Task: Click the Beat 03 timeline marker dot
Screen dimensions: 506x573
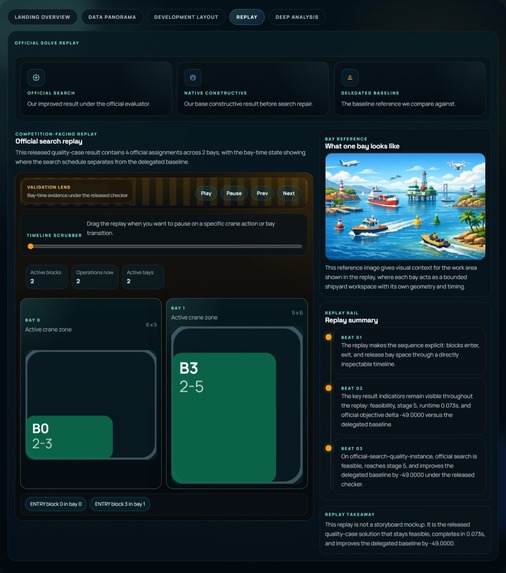Action: [328, 448]
